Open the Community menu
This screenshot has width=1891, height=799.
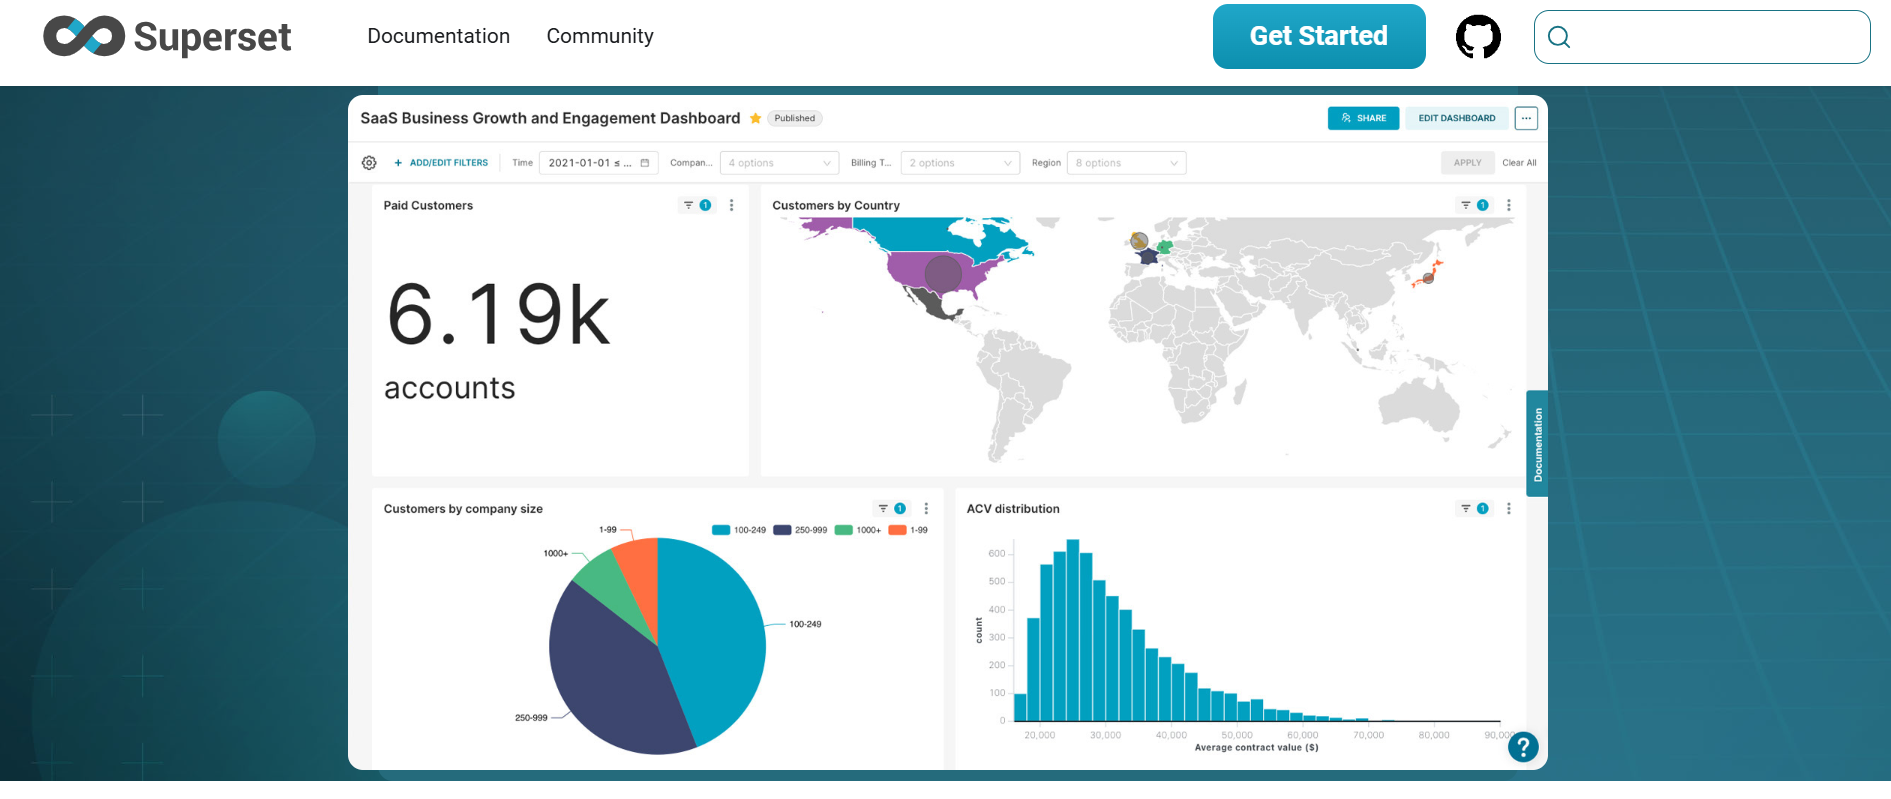pyautogui.click(x=600, y=36)
